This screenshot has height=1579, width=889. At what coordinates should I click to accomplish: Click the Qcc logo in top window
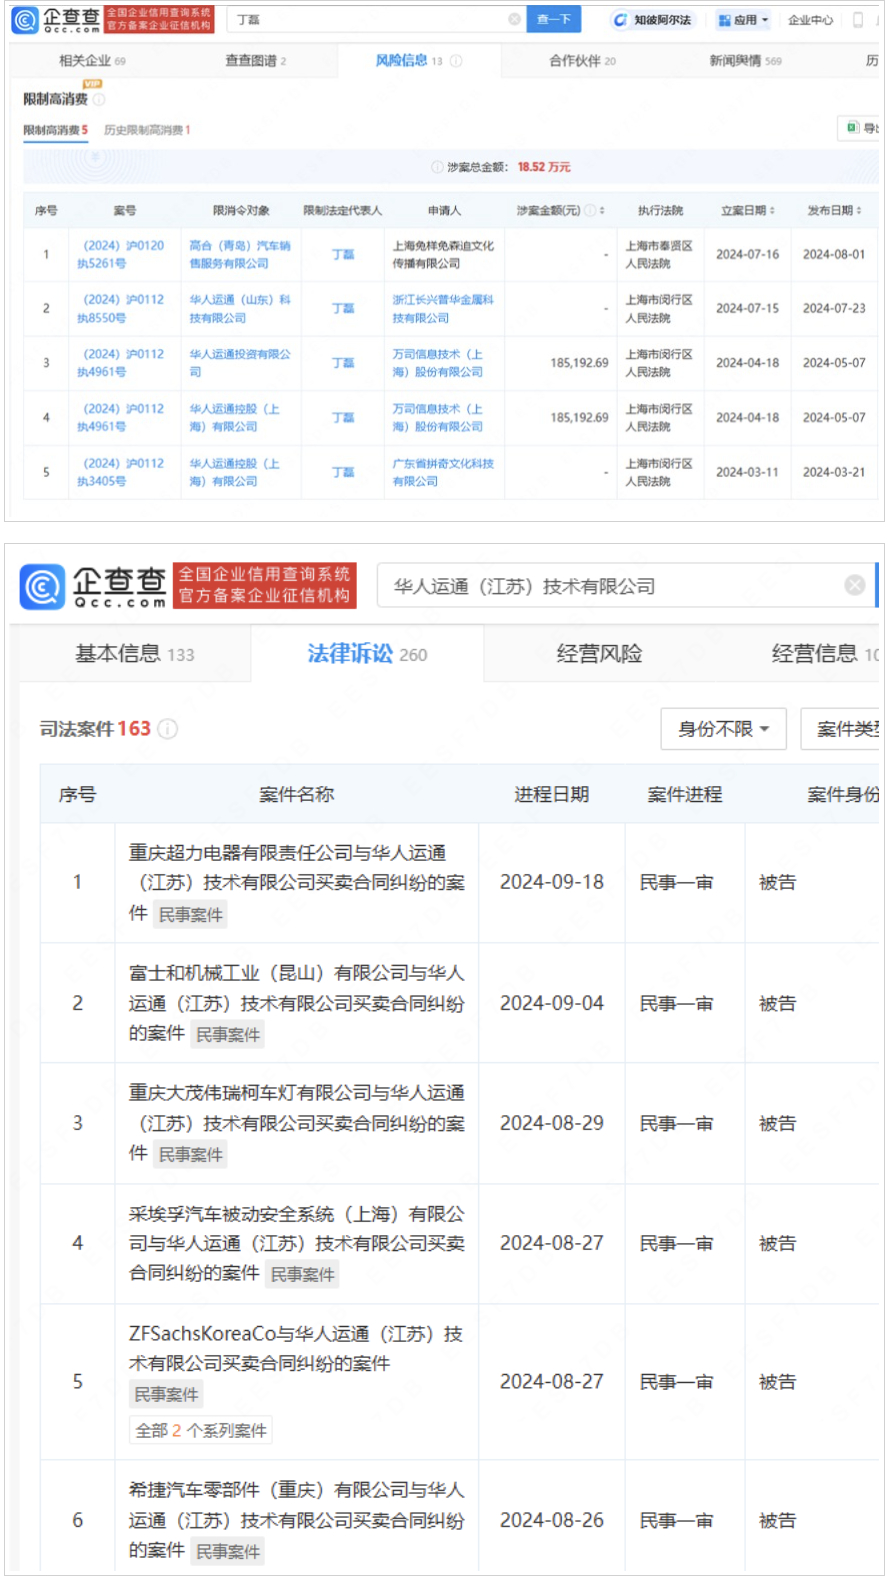[x=56, y=19]
